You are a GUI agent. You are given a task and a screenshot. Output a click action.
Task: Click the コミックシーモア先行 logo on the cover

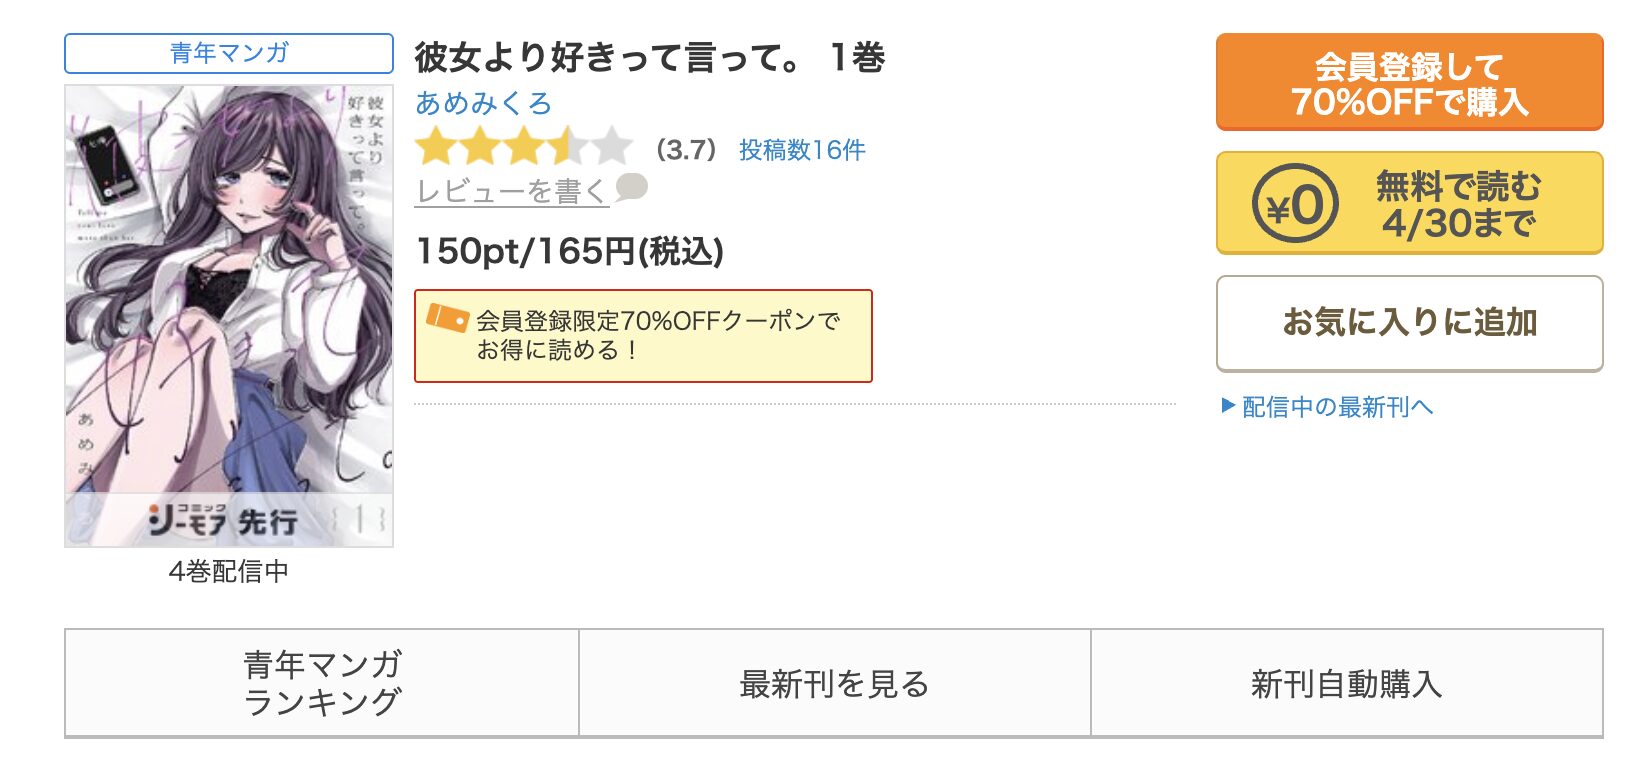[x=222, y=519]
